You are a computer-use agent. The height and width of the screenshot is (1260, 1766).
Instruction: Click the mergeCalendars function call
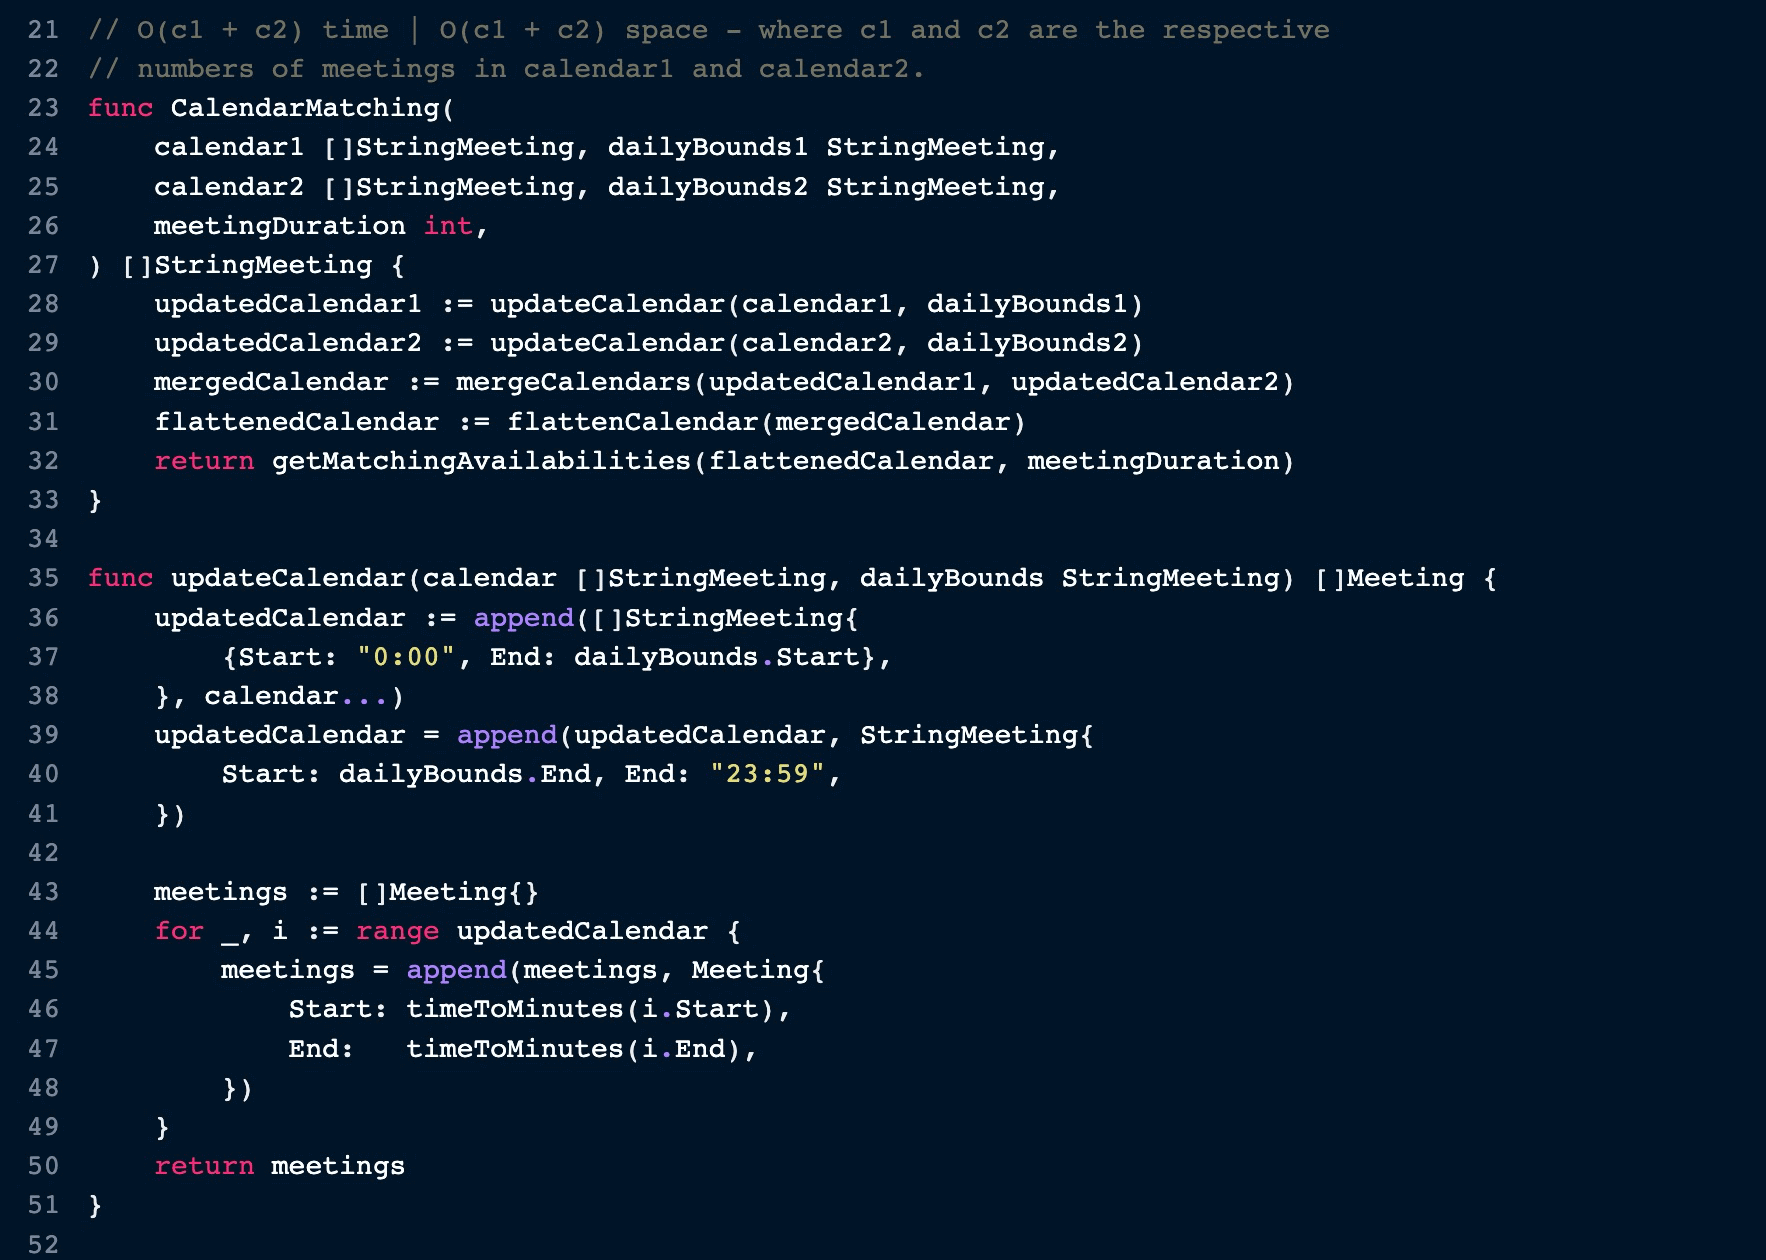pyautogui.click(x=573, y=382)
